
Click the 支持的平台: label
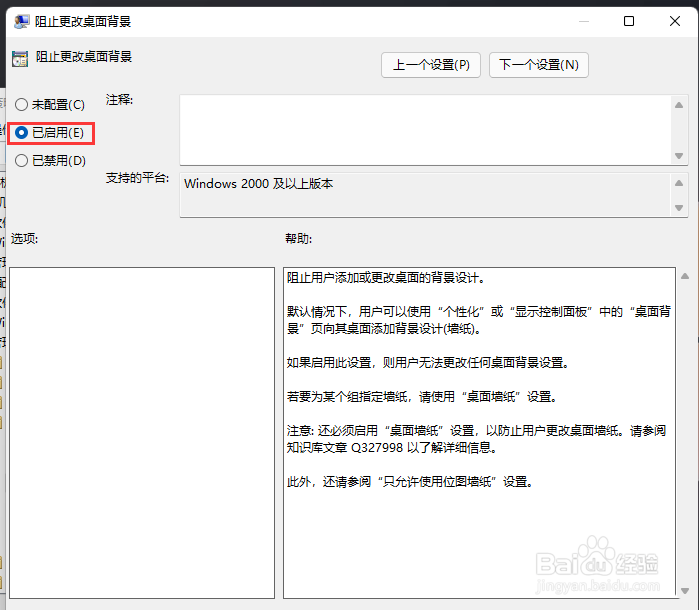(x=137, y=178)
